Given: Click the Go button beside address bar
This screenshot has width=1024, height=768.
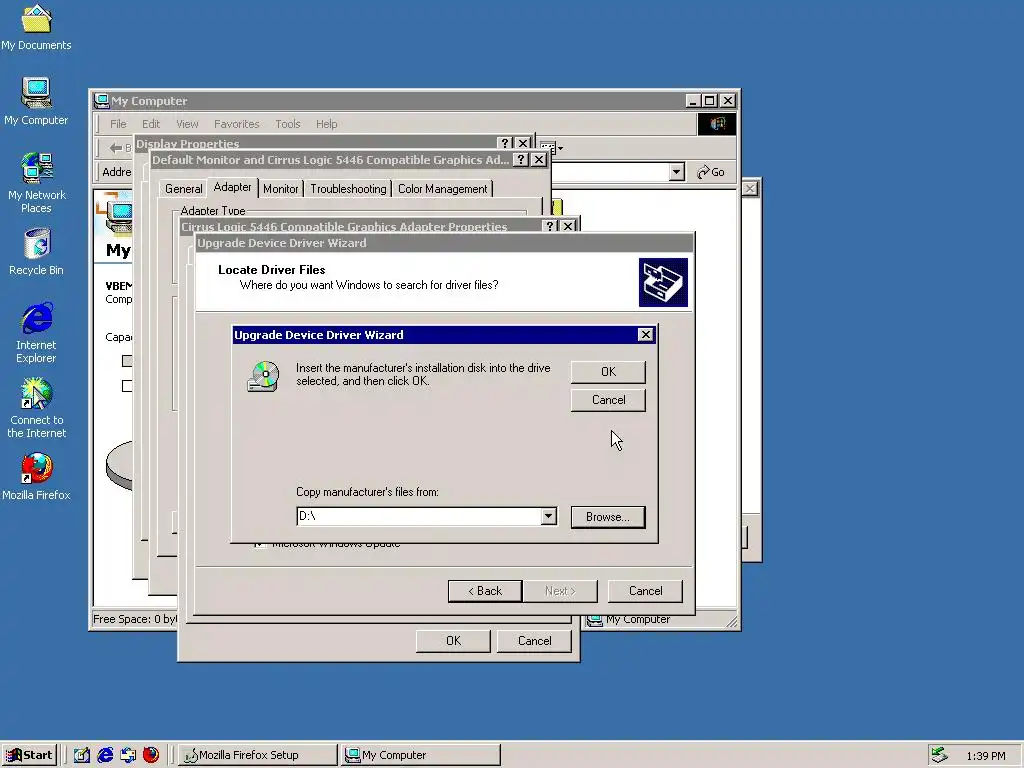Looking at the screenshot, I should (711, 172).
